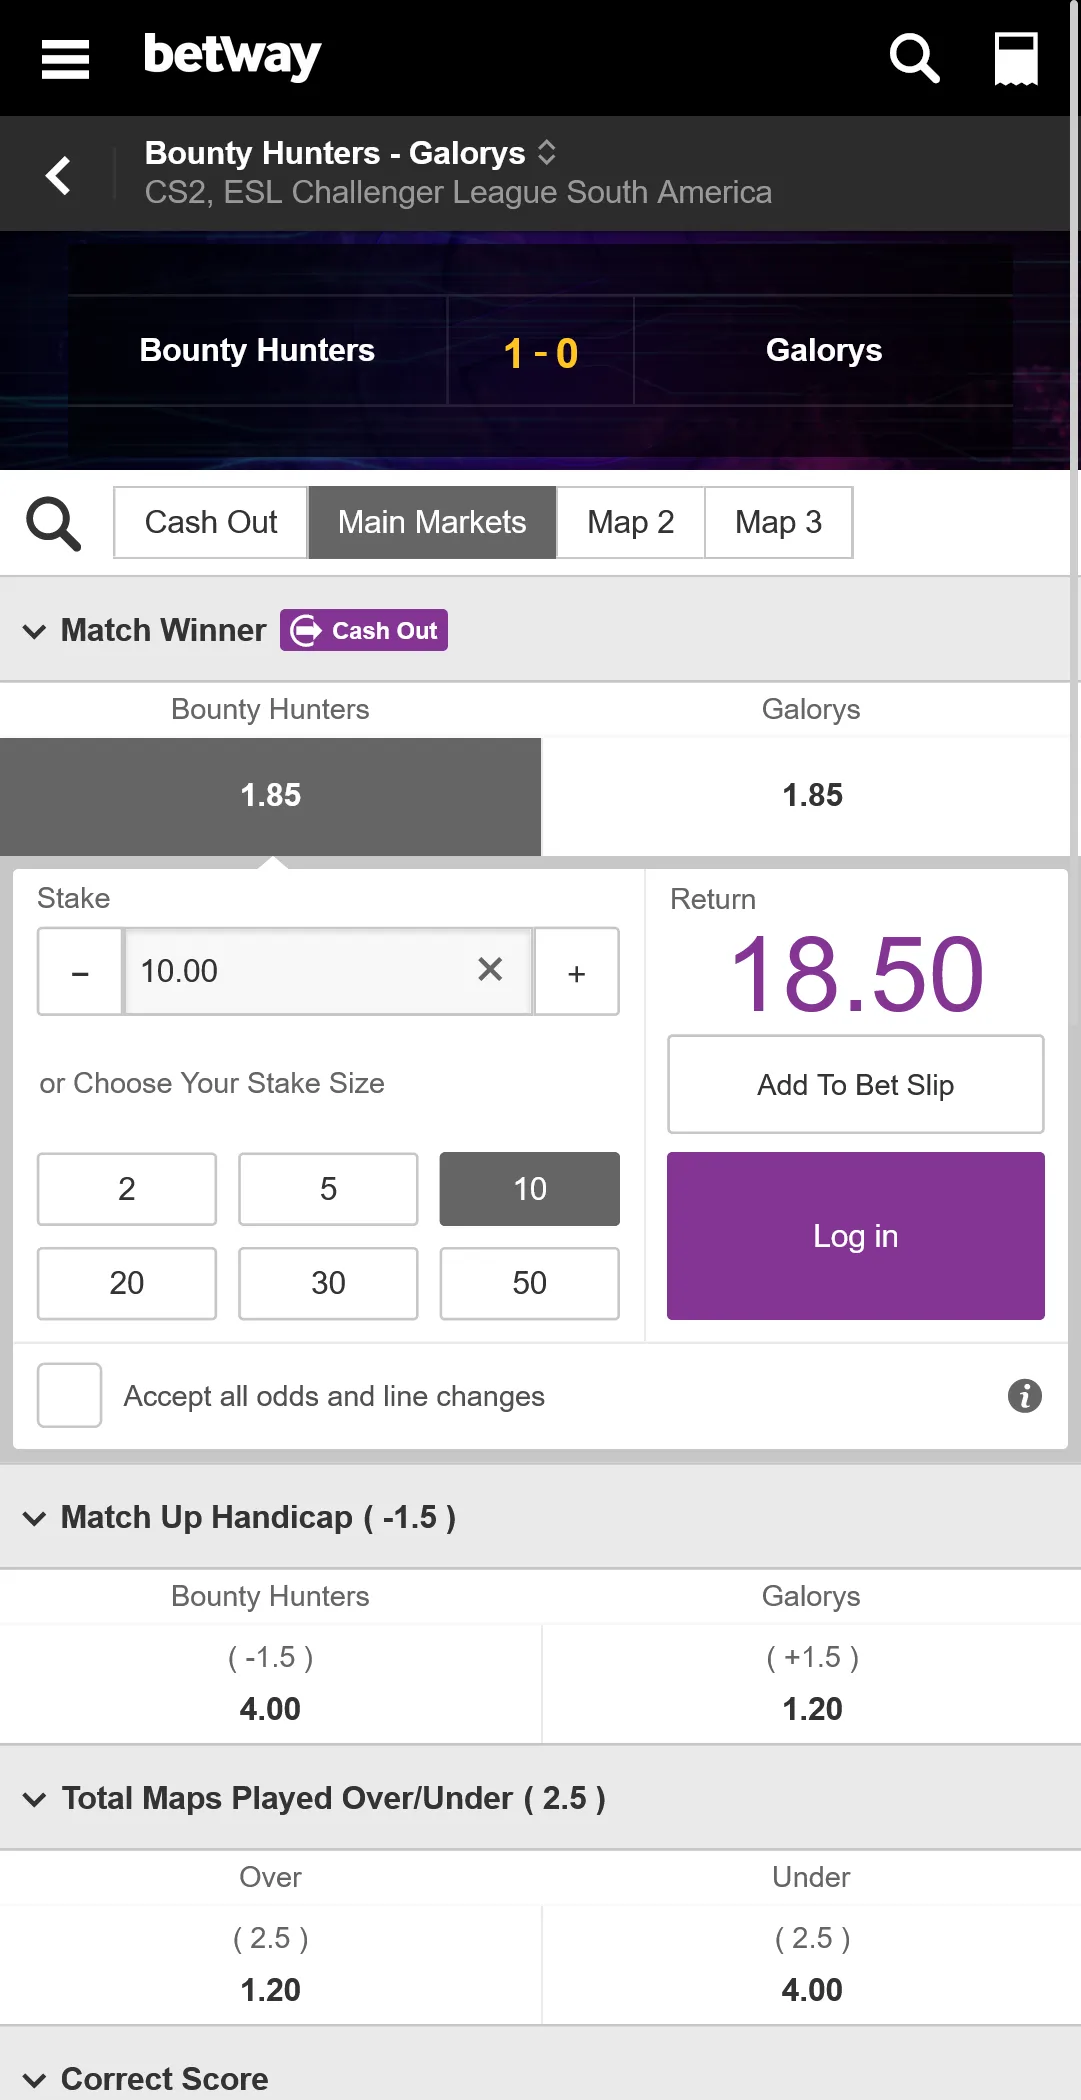Check Accept all odds and line changes
This screenshot has height=2100, width=1081.
[x=70, y=1395]
